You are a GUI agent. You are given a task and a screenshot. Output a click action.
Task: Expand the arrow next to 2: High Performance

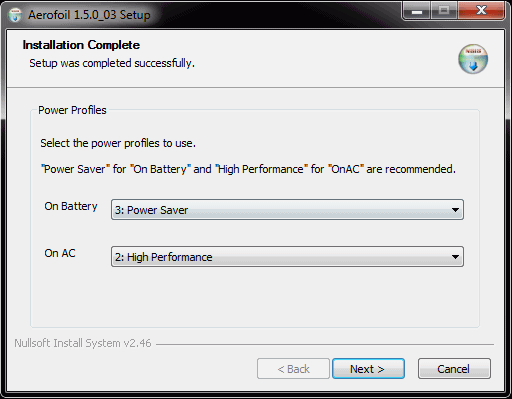(x=455, y=257)
